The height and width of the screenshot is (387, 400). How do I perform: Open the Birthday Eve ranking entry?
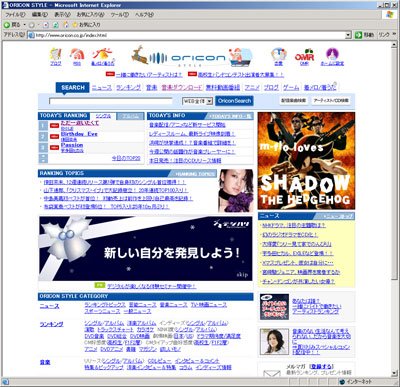[79, 134]
